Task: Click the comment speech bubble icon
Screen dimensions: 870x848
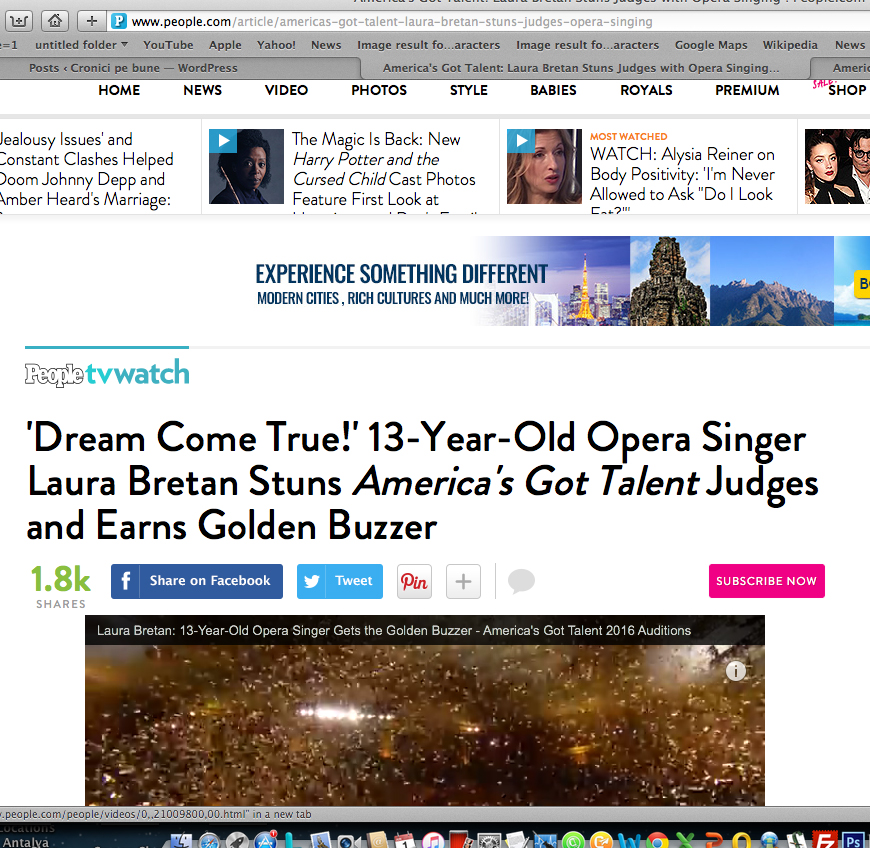Action: pyautogui.click(x=521, y=581)
